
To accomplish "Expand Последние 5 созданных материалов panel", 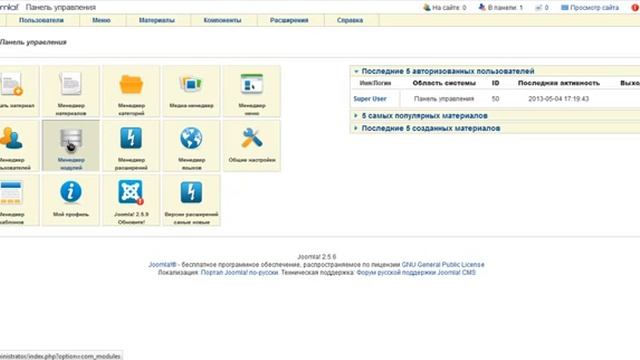I will (x=431, y=128).
